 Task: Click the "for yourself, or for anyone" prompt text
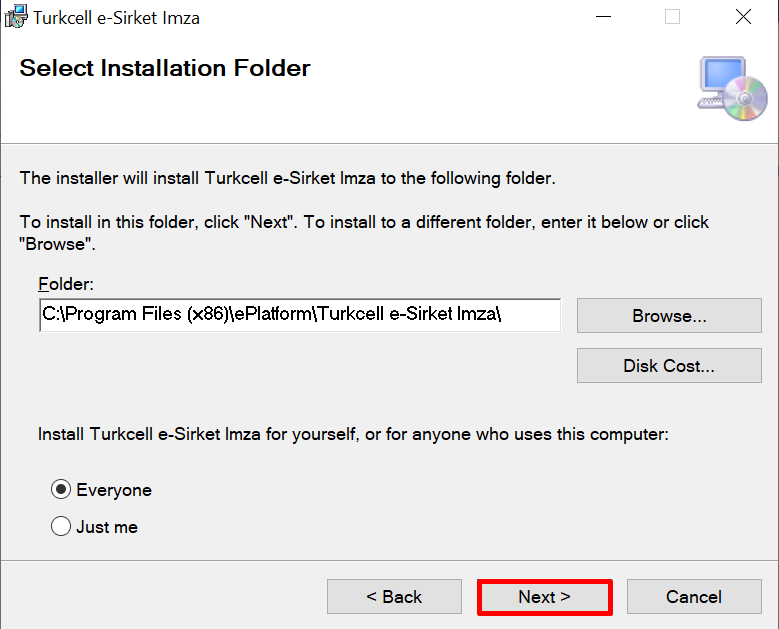click(x=353, y=434)
